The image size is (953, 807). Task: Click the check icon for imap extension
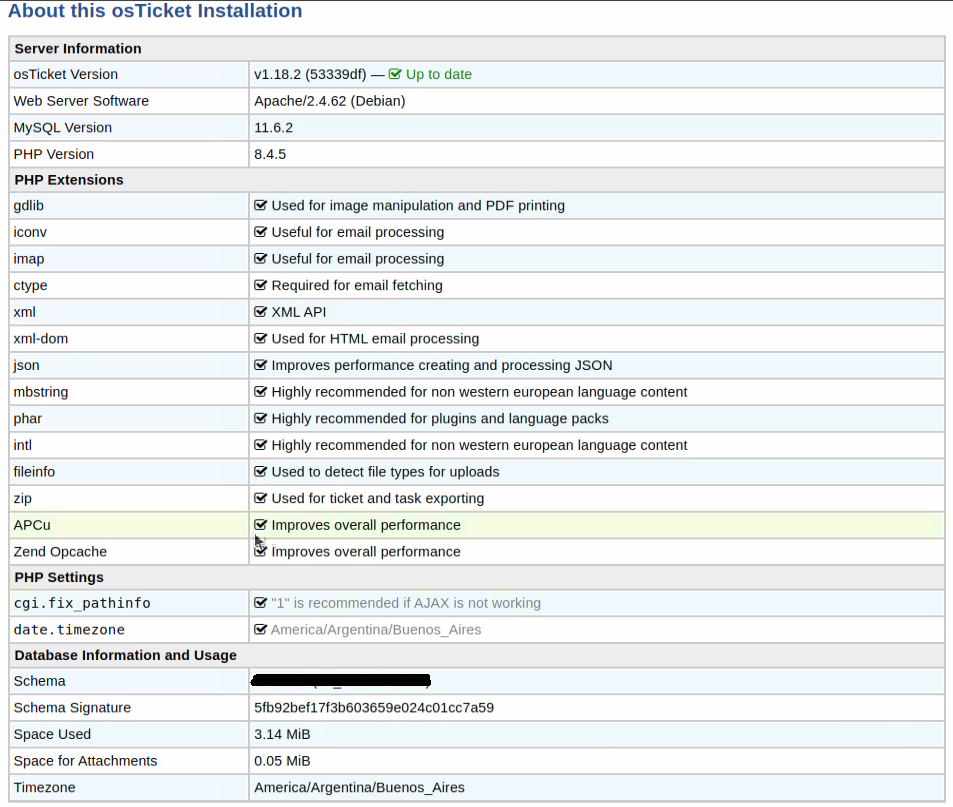pyautogui.click(x=261, y=258)
